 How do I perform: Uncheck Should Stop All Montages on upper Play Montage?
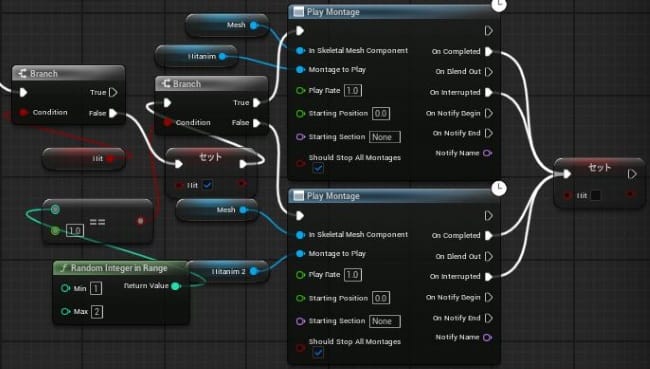pyautogui.click(x=318, y=168)
